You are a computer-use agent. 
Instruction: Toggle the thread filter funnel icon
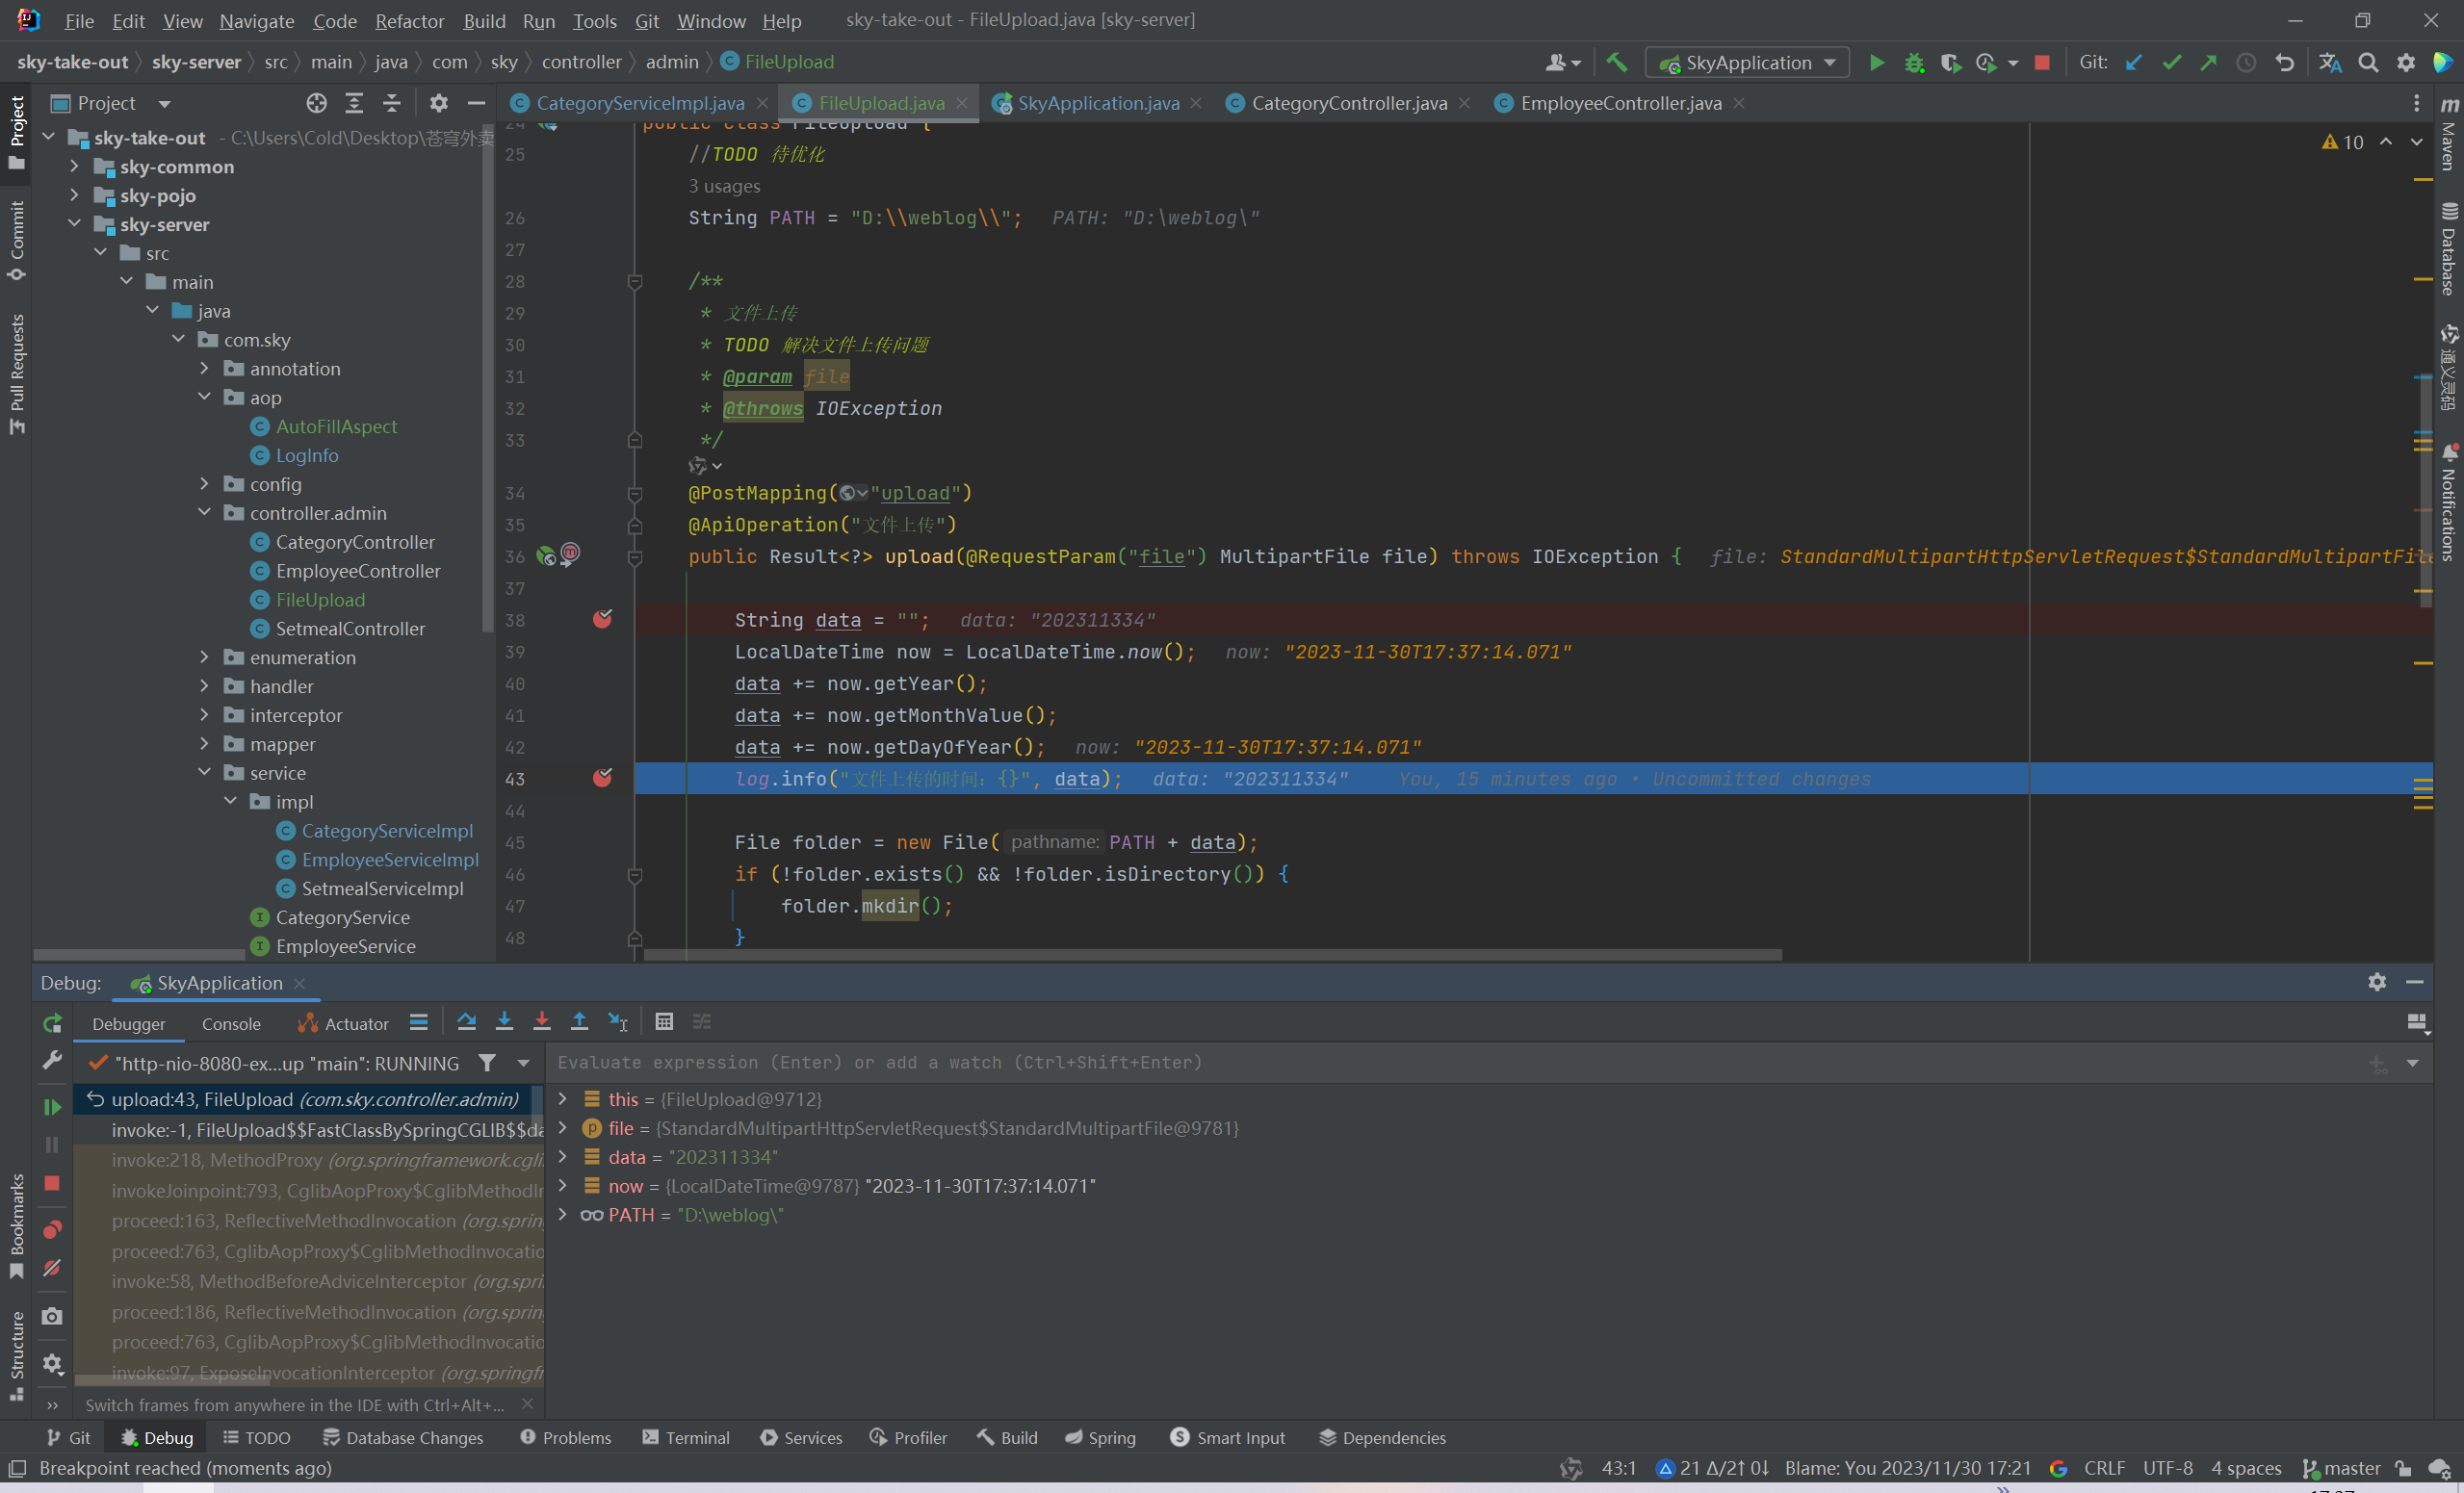coord(487,1062)
